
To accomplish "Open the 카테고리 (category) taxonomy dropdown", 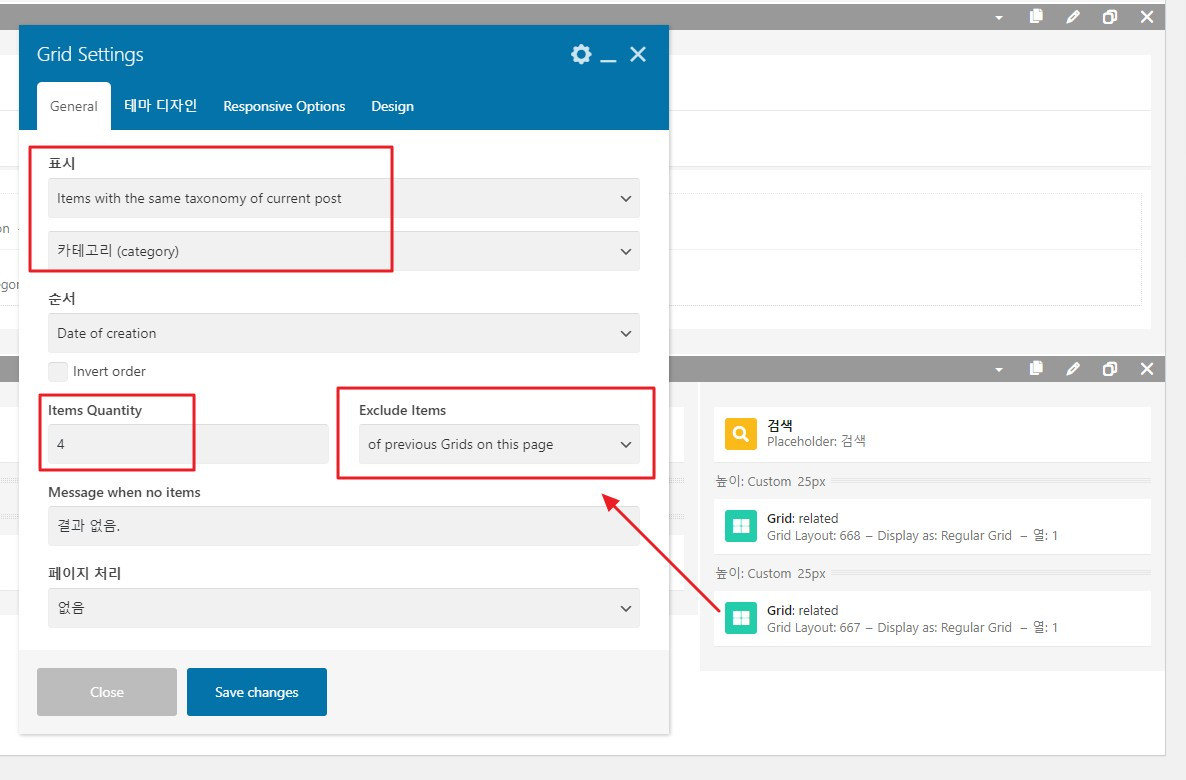I will 343,251.
